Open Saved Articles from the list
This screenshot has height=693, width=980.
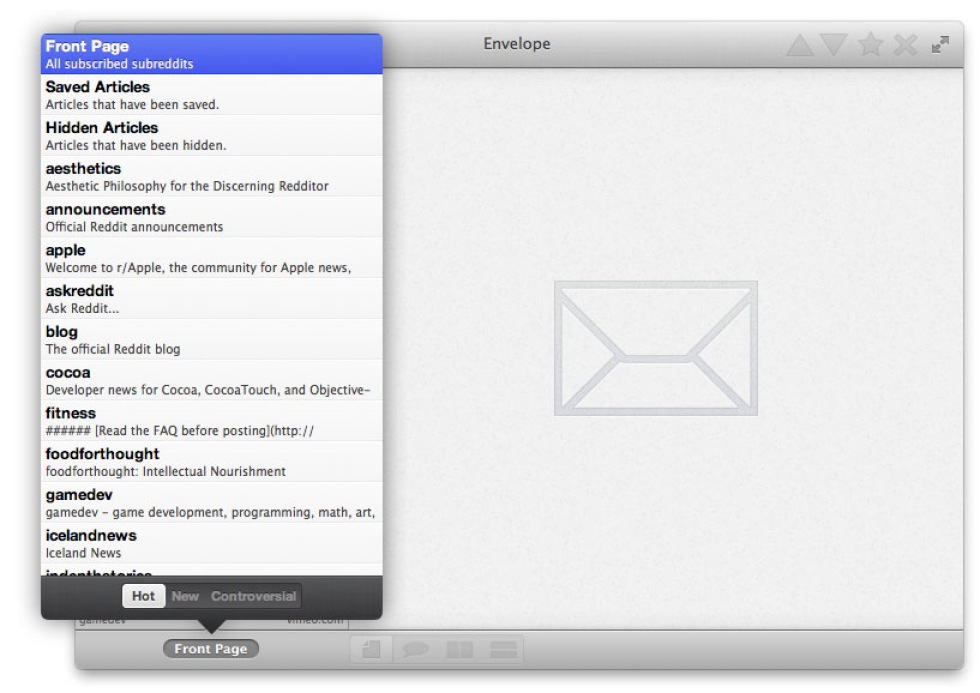click(x=211, y=95)
